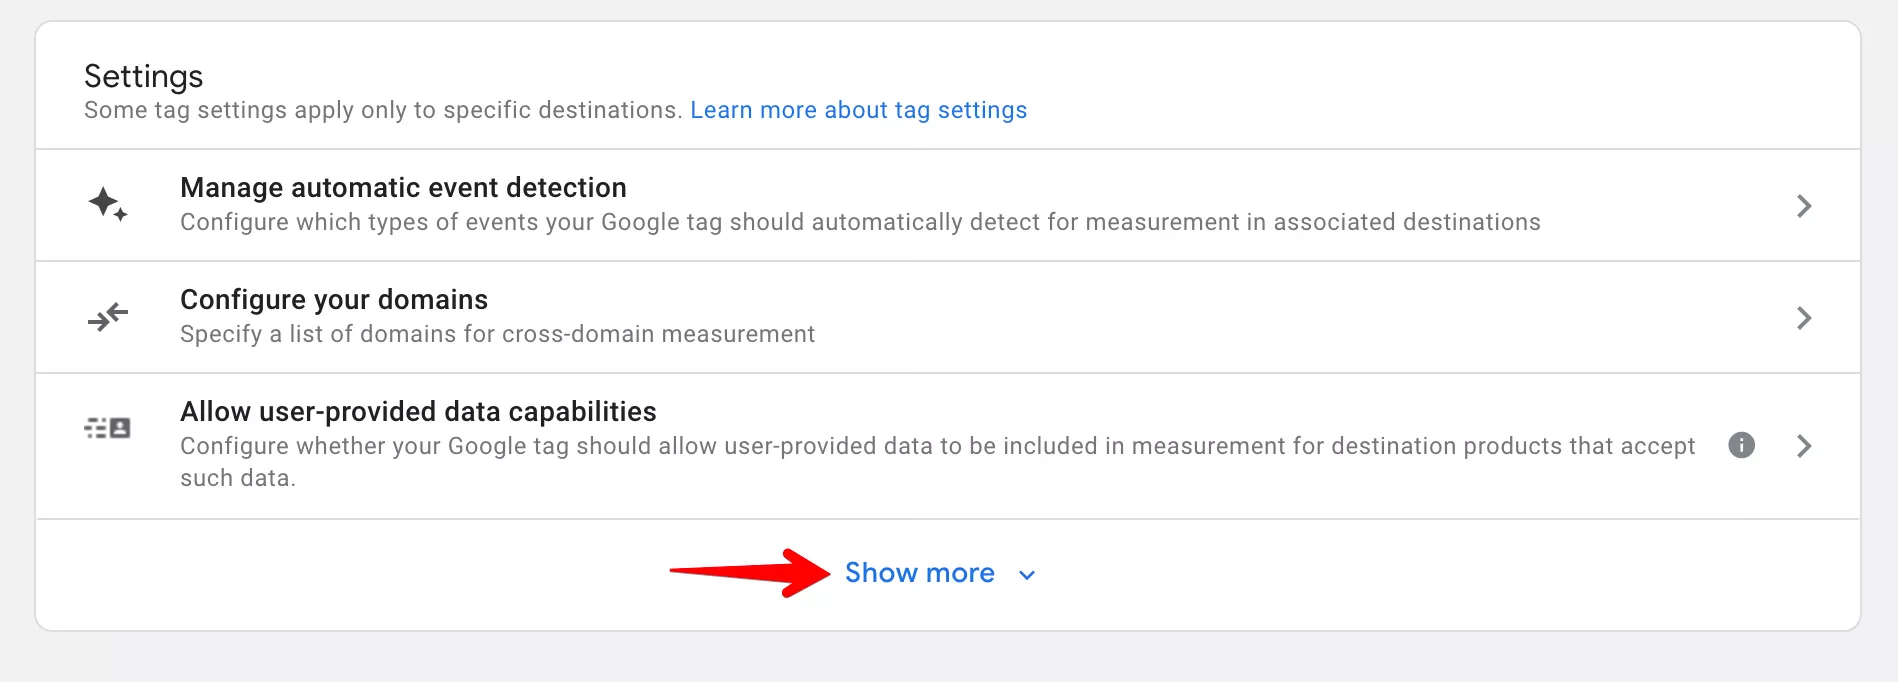
Task: Click the user-provided data description paragraph
Action: 937,462
